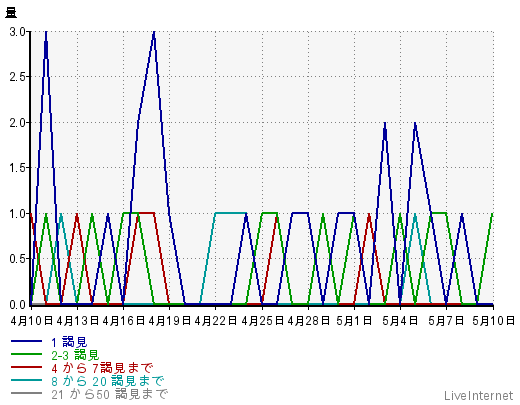The width and height of the screenshot is (520, 405).
Task: Click the 4月25日 date axis label
Action: [262, 321]
